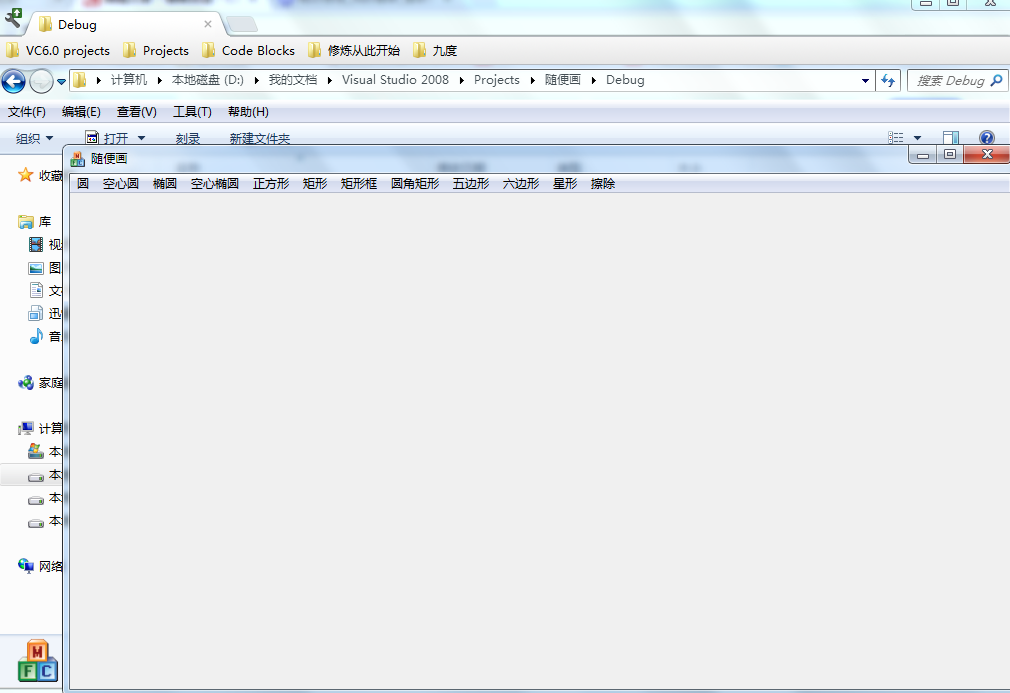The image size is (1010, 693).
Task: Open Explorer's 工具(T) menu
Action: point(193,112)
